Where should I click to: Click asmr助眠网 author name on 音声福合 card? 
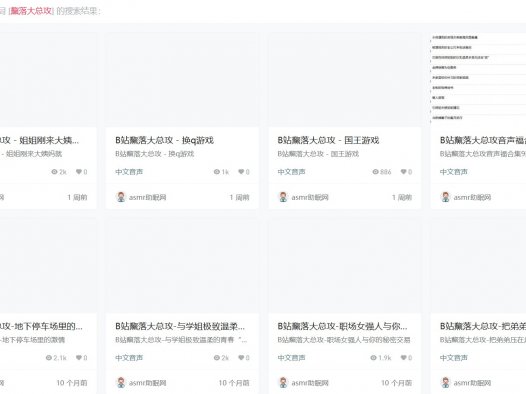pos(472,197)
